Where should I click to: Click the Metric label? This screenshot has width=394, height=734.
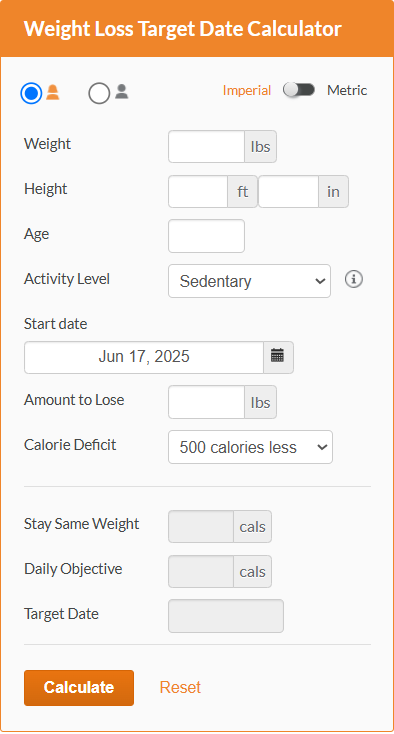coord(347,90)
